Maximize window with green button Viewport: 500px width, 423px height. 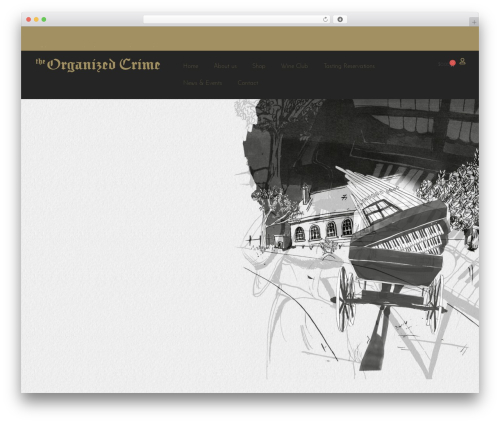pos(44,19)
